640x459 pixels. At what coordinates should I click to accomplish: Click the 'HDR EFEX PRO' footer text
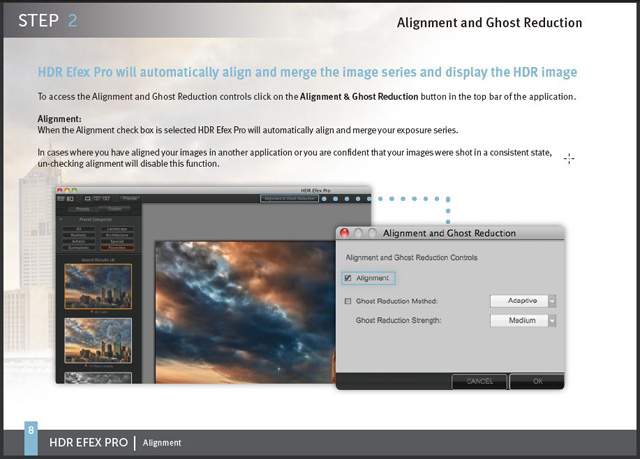coord(89,443)
